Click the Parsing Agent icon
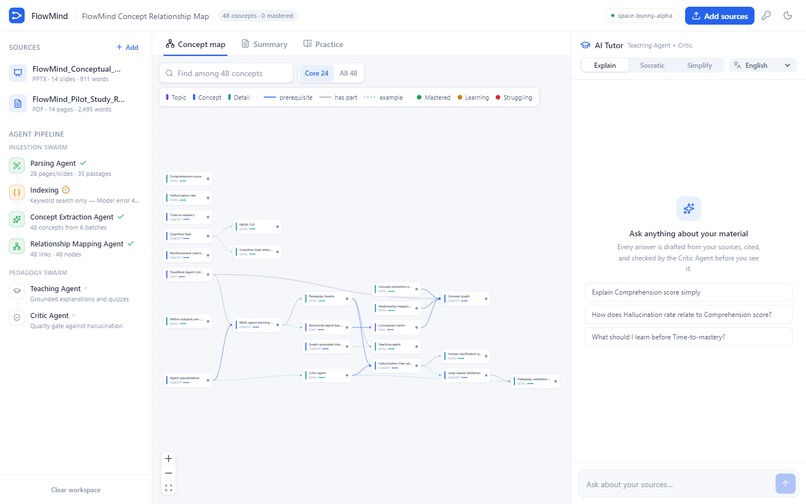The width and height of the screenshot is (806, 504). pyautogui.click(x=17, y=166)
